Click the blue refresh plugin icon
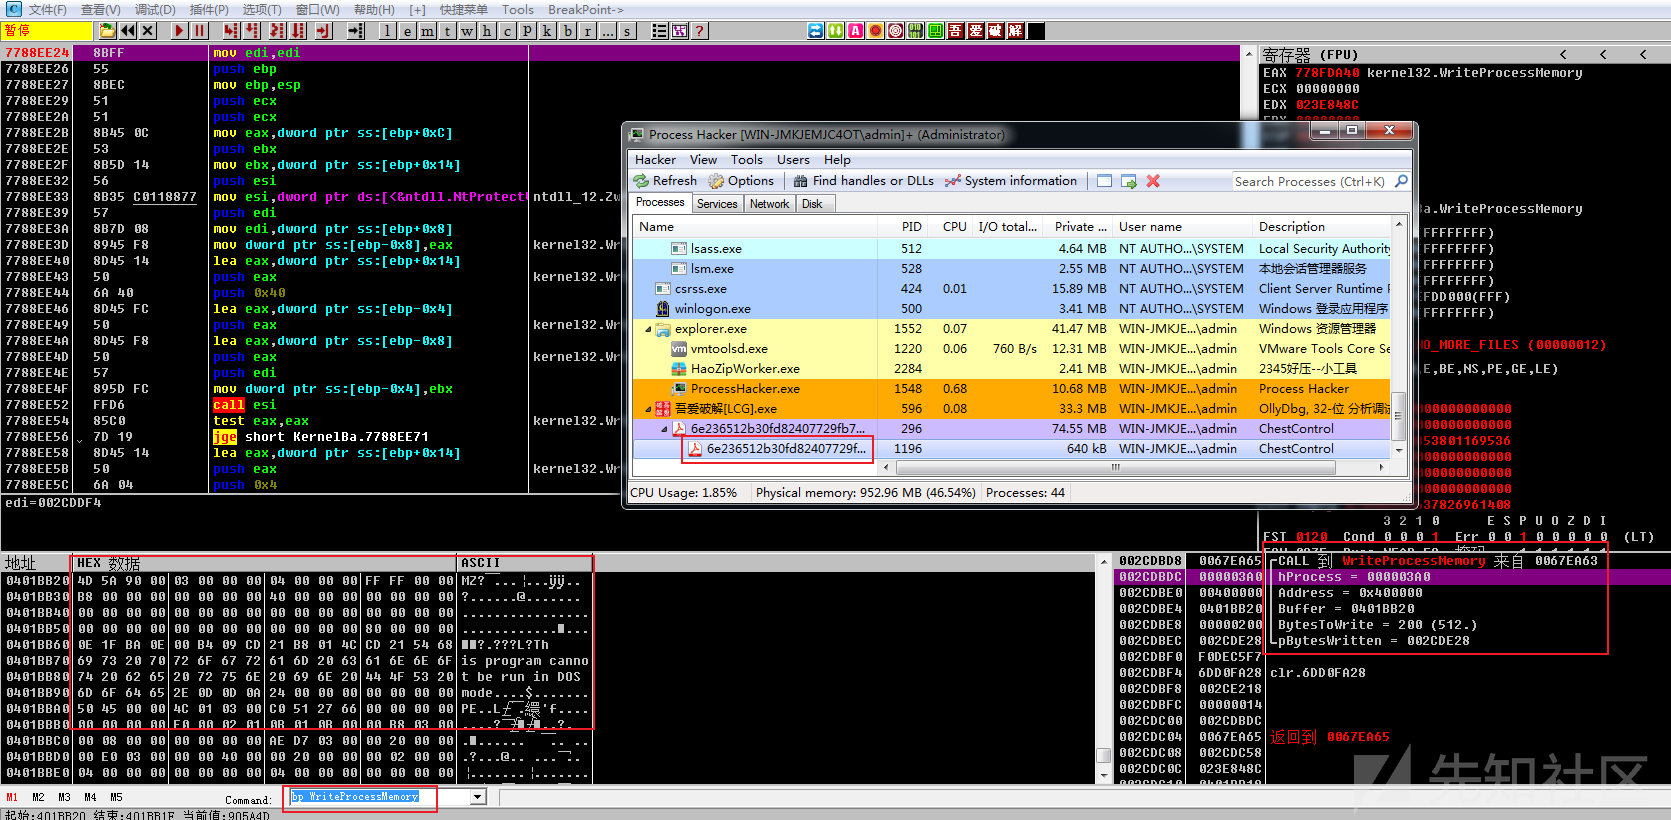The width and height of the screenshot is (1671, 820). 816,31
